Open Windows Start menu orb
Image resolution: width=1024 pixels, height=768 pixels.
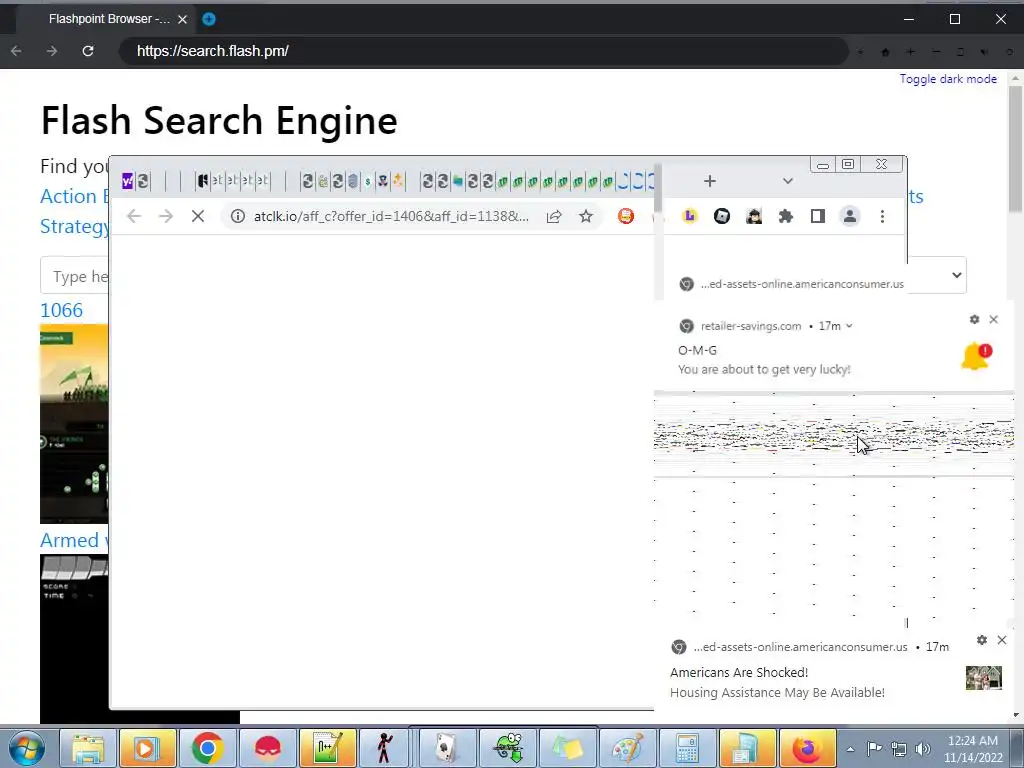click(25, 748)
